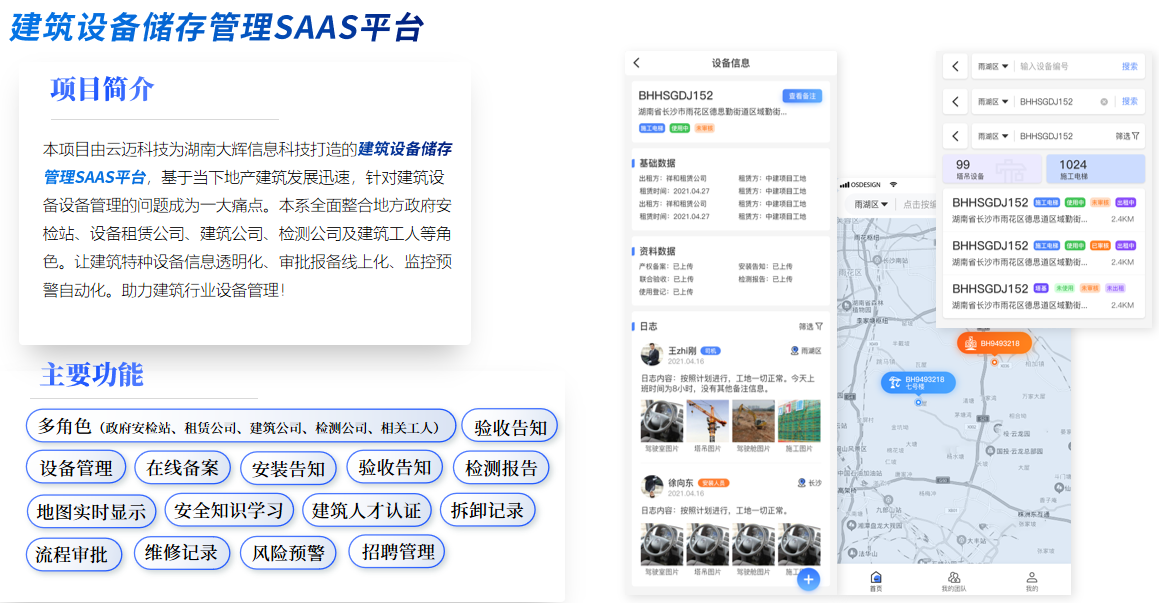Screen dimensions: 1159x603
Task: Click the 设备管理 feature pill
Action: click(x=76, y=468)
